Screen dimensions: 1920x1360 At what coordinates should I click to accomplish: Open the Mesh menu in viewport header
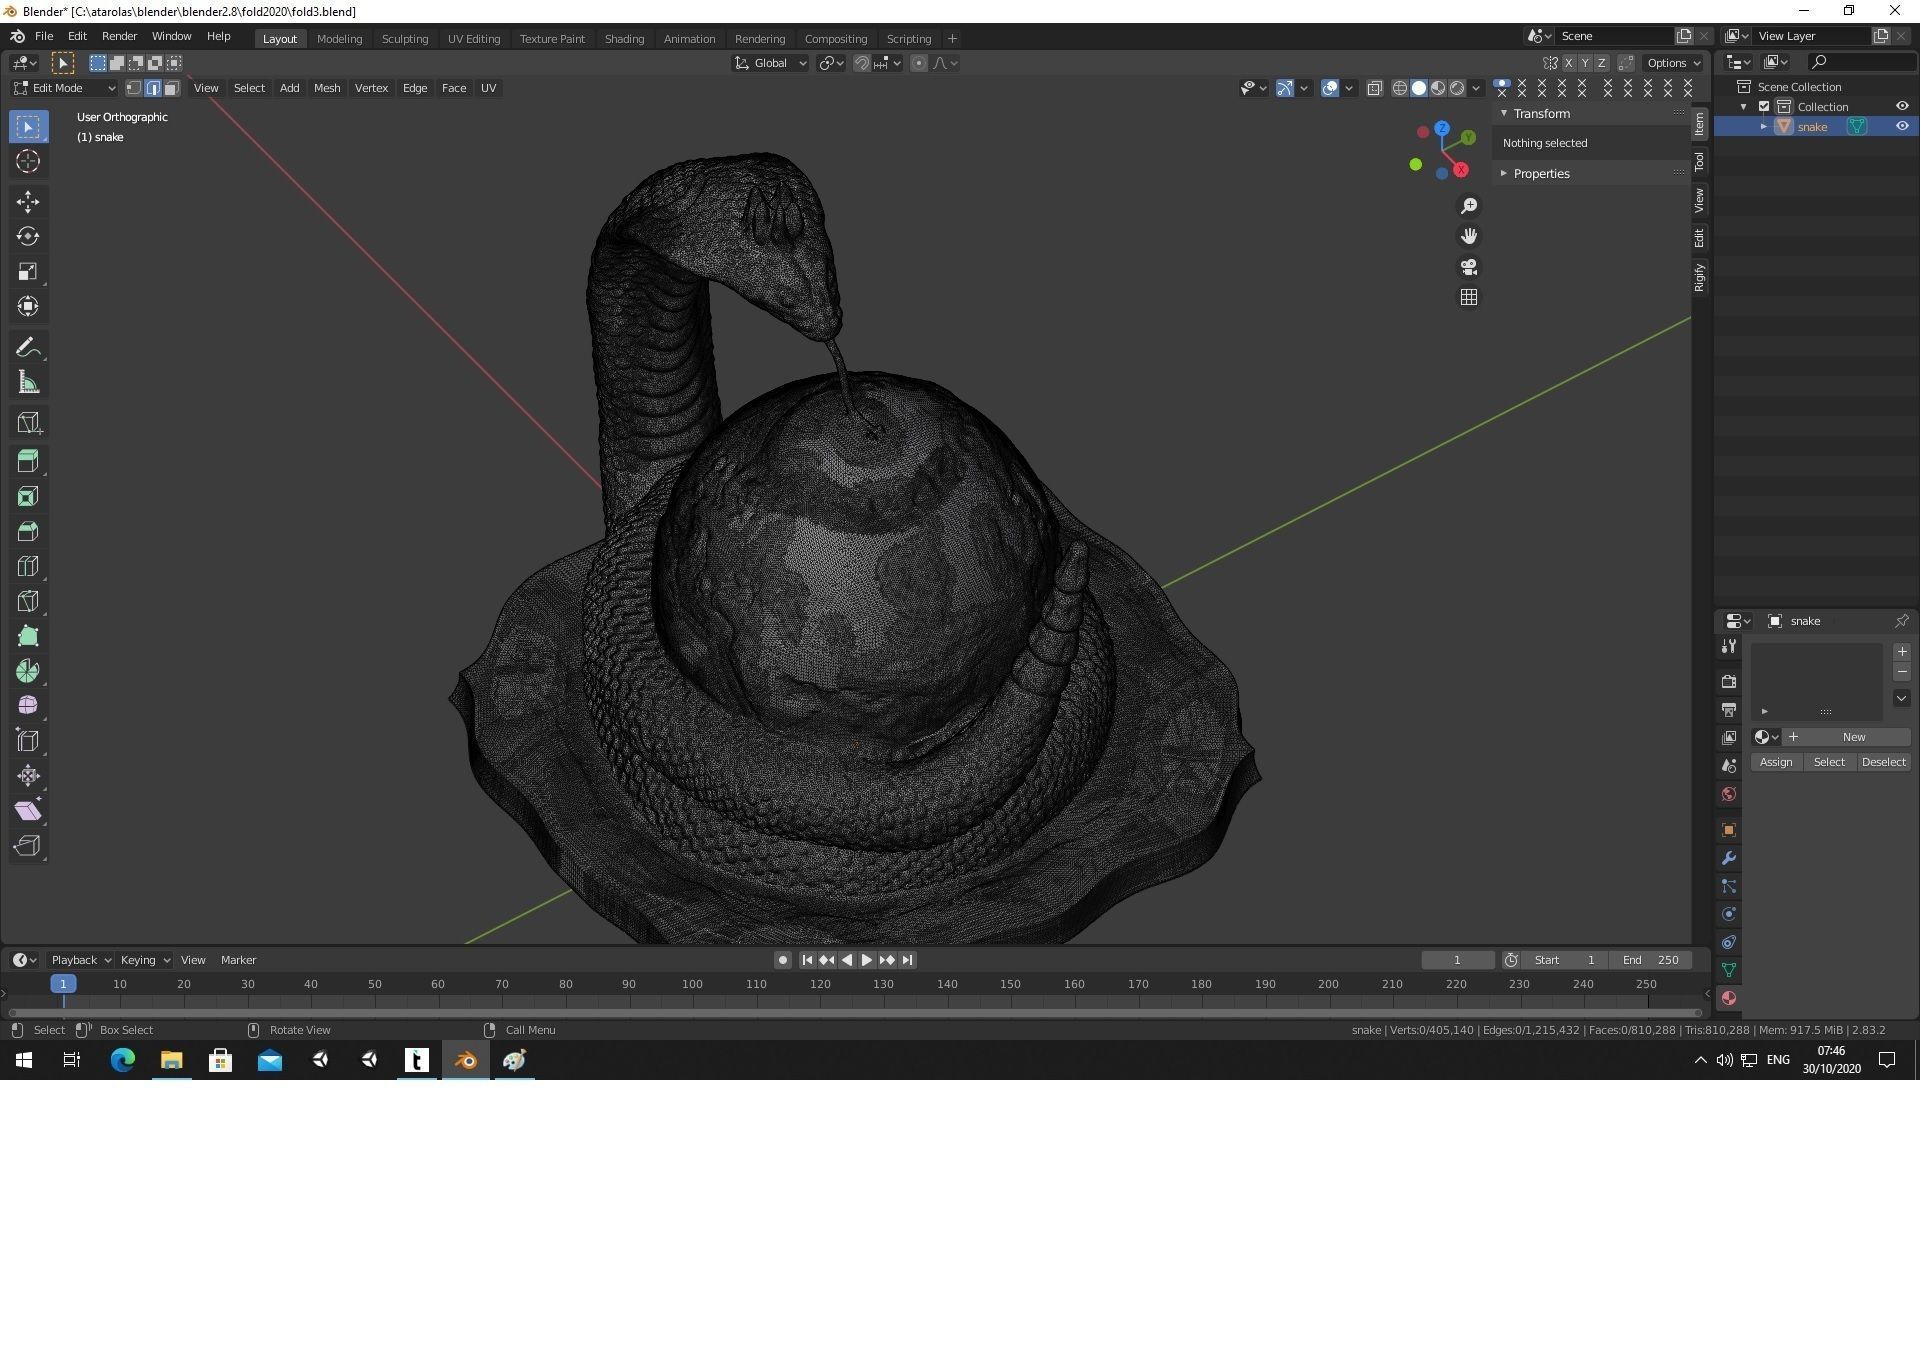pyautogui.click(x=327, y=88)
